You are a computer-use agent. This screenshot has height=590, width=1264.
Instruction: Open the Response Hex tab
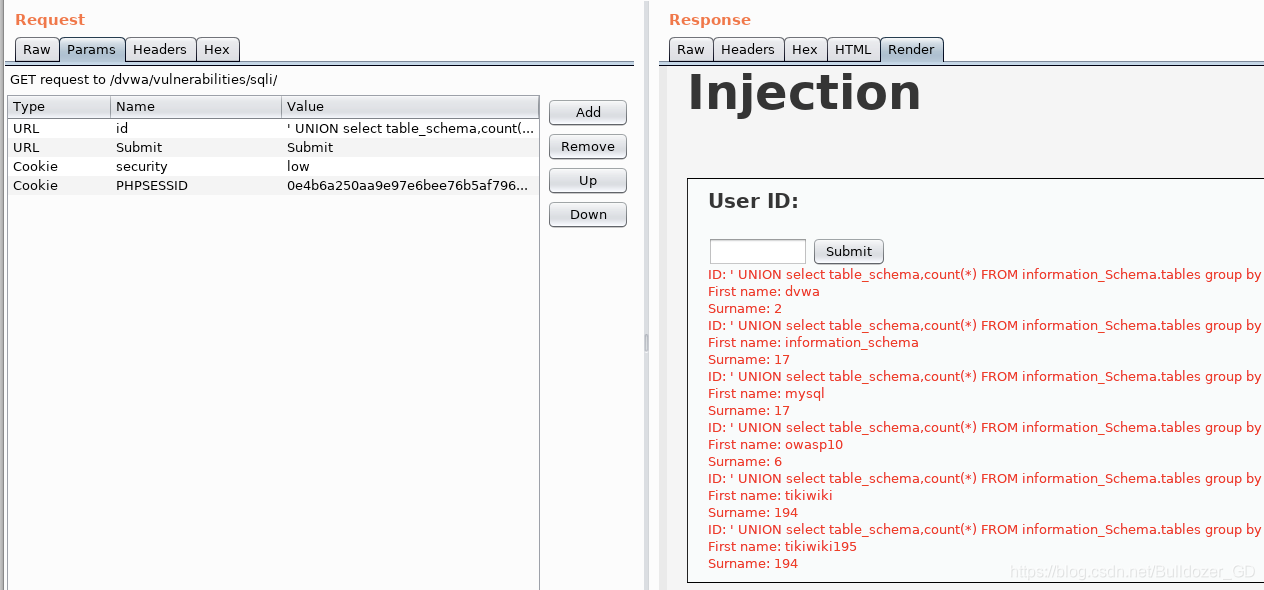[x=805, y=49]
